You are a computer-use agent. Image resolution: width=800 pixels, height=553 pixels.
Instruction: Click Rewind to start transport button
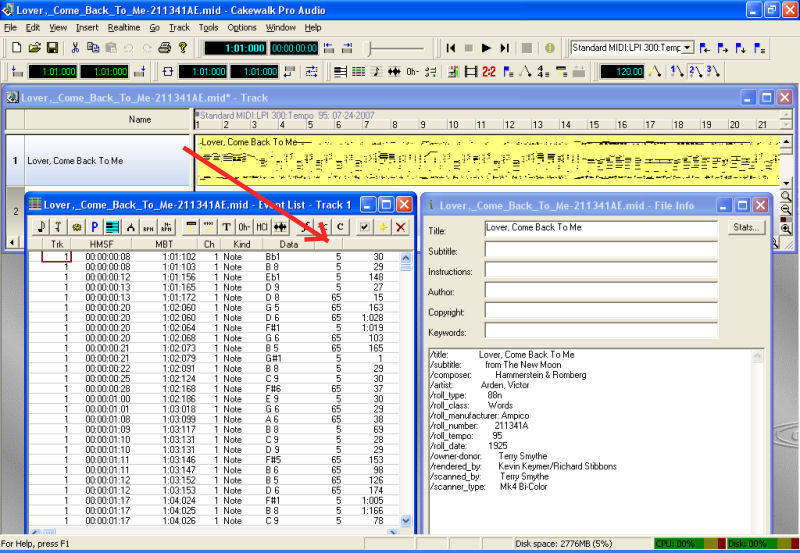point(450,48)
